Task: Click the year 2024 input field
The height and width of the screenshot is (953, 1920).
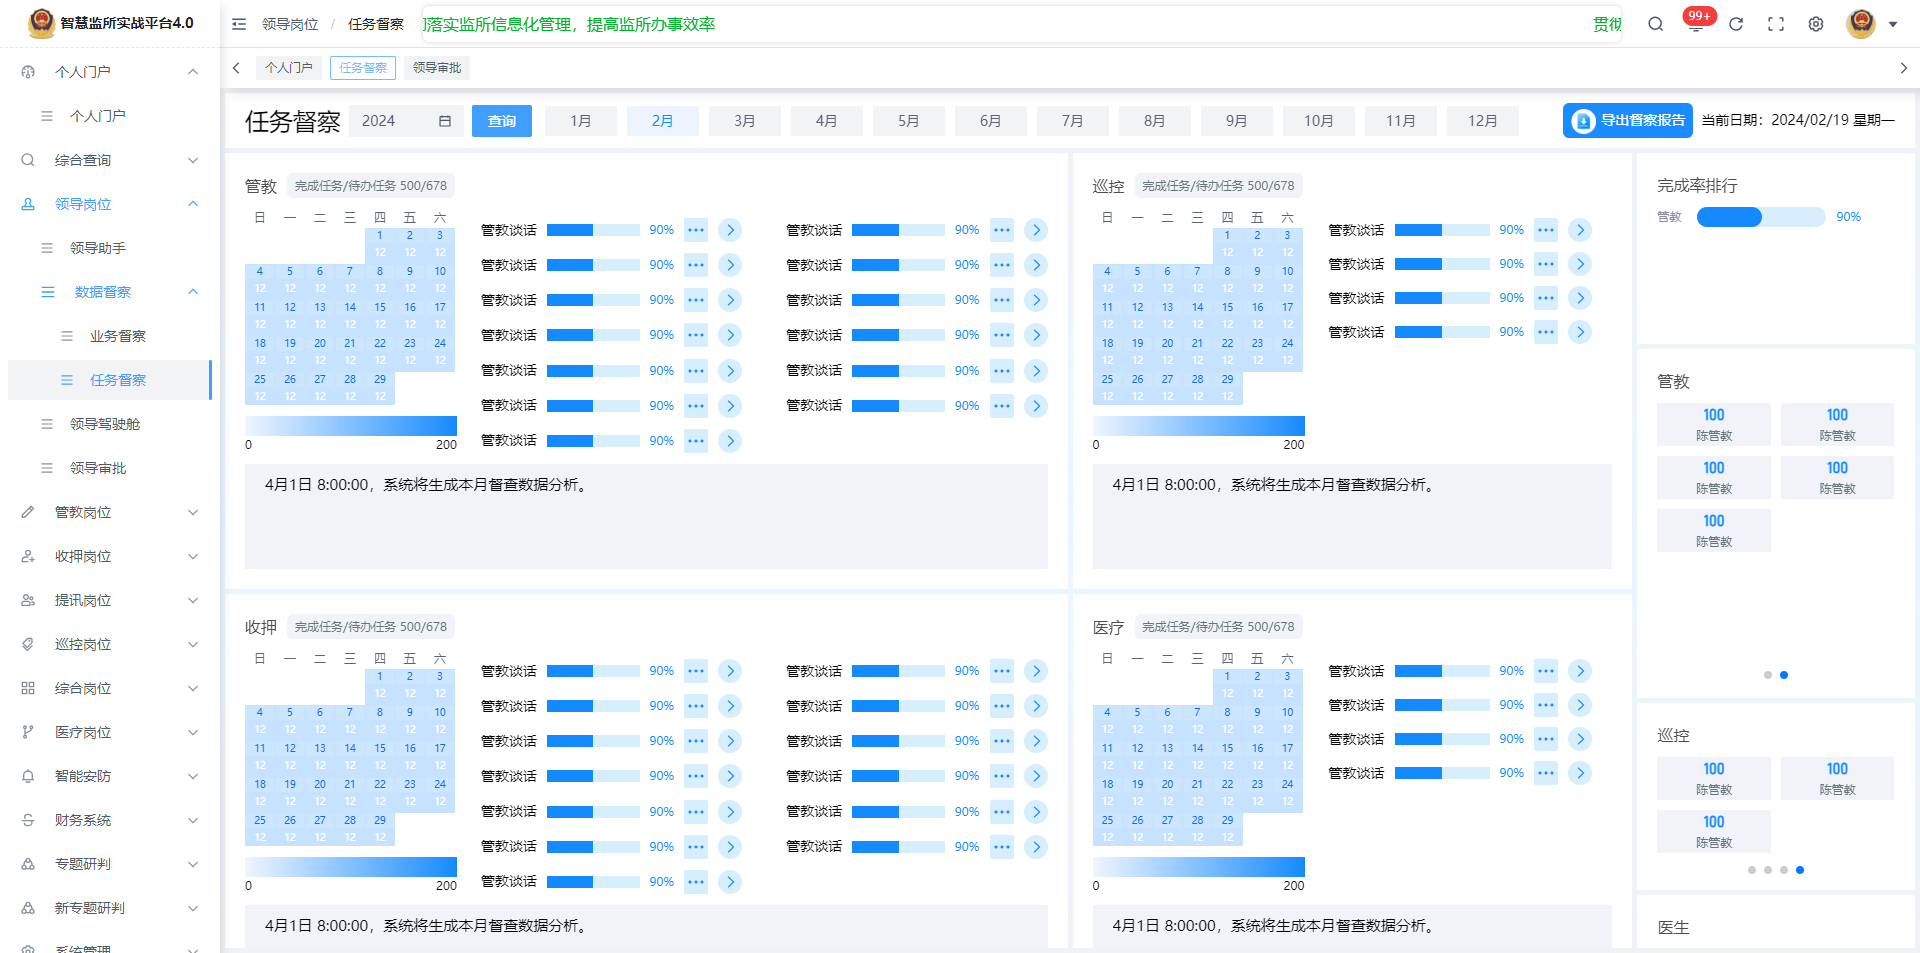Action: click(406, 121)
